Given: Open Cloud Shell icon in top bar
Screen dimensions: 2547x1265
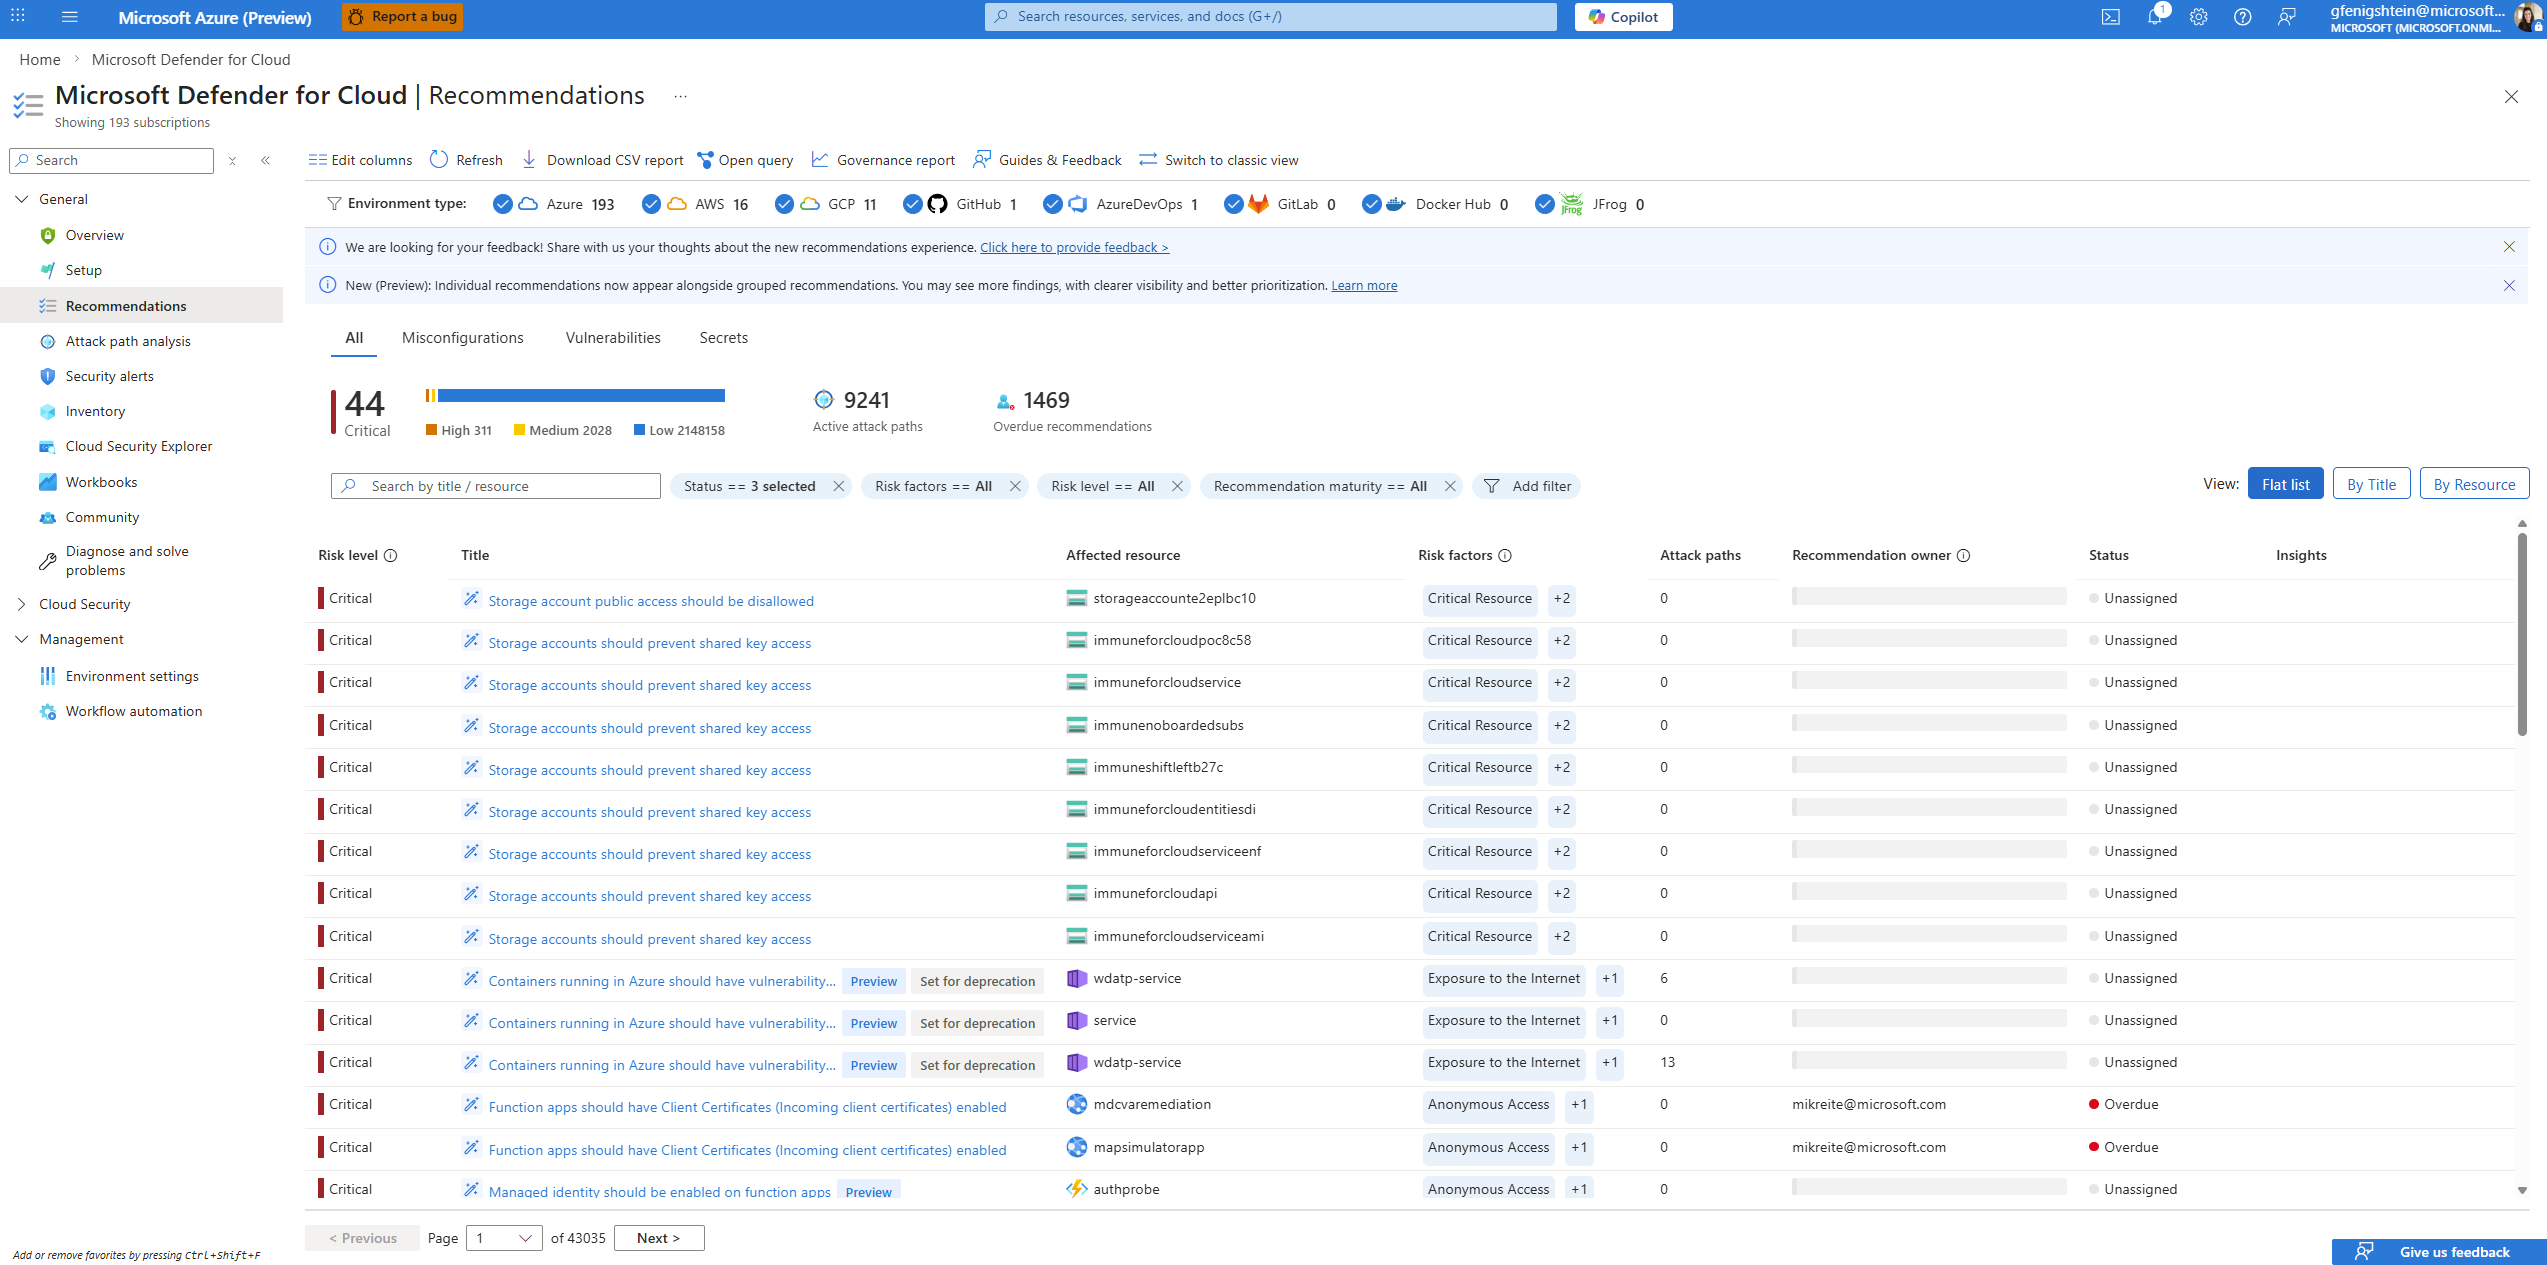Looking at the screenshot, I should (2110, 17).
